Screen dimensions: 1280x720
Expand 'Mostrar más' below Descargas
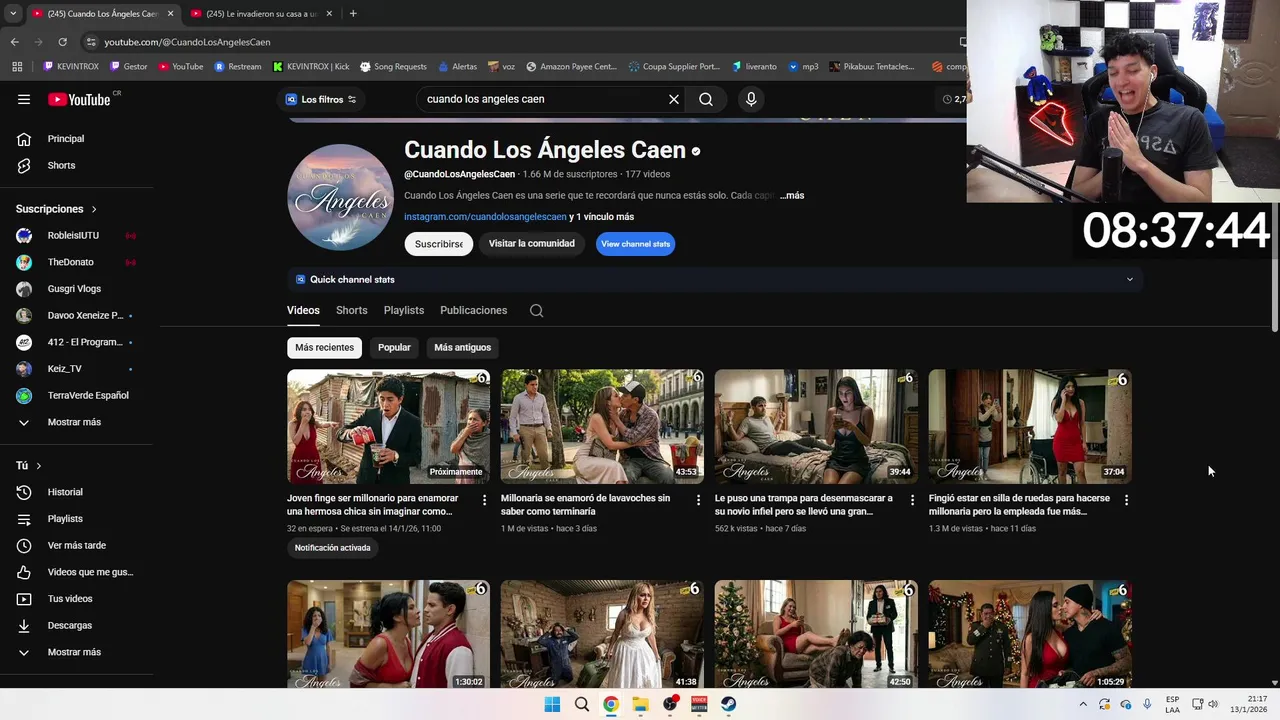pos(76,652)
